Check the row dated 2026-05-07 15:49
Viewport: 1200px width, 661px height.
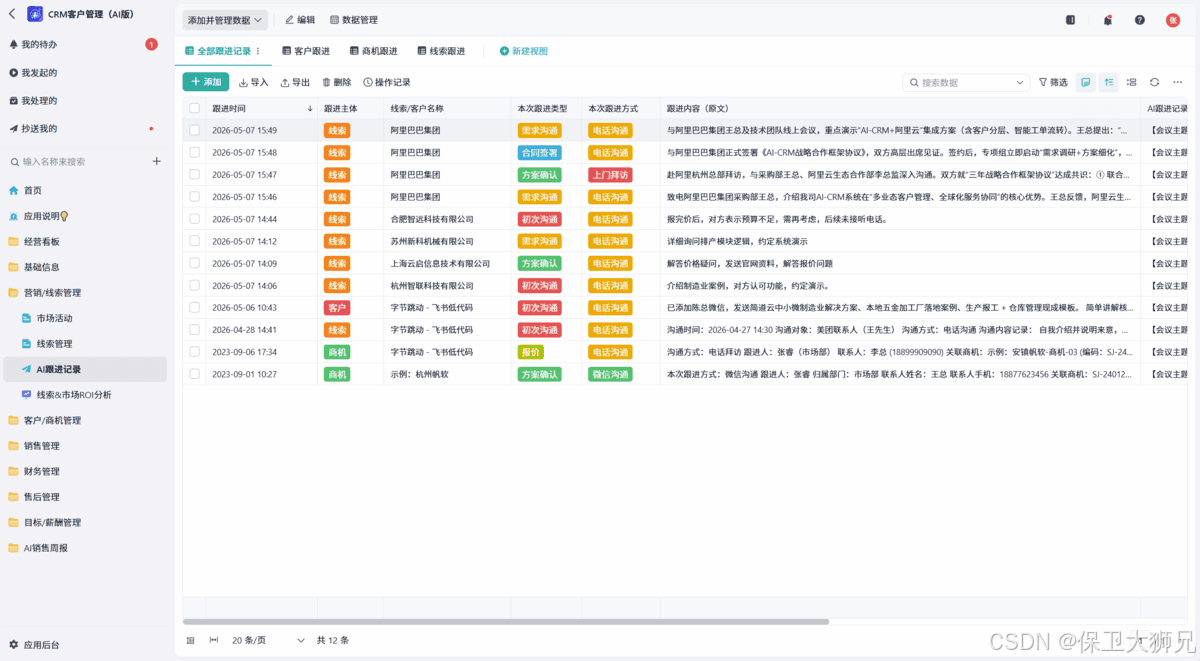(194, 130)
